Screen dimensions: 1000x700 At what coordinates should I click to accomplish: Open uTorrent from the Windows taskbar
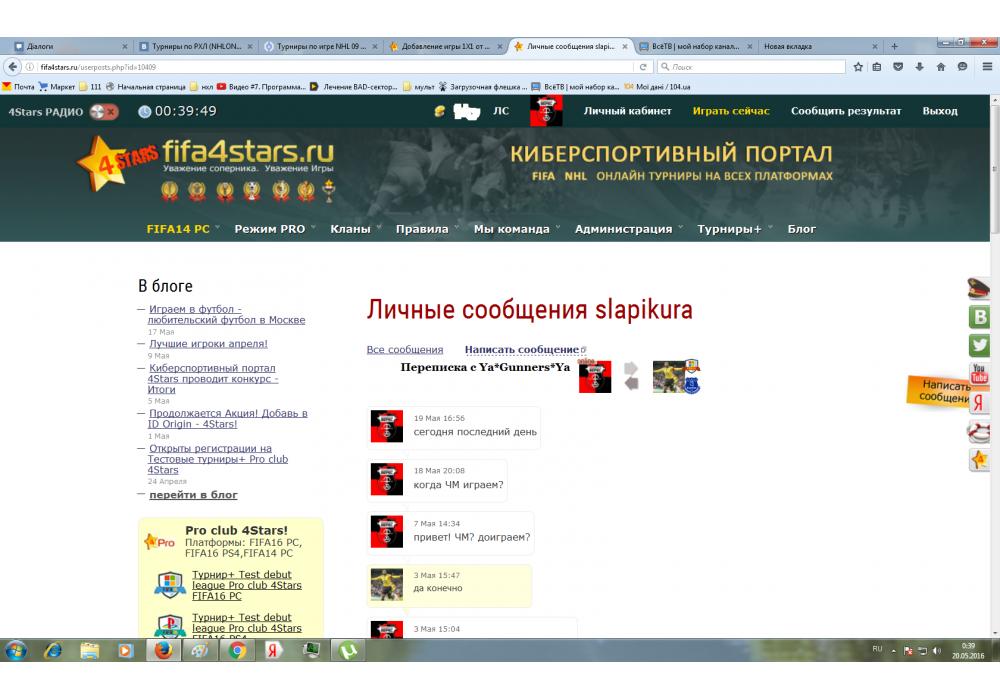(349, 650)
